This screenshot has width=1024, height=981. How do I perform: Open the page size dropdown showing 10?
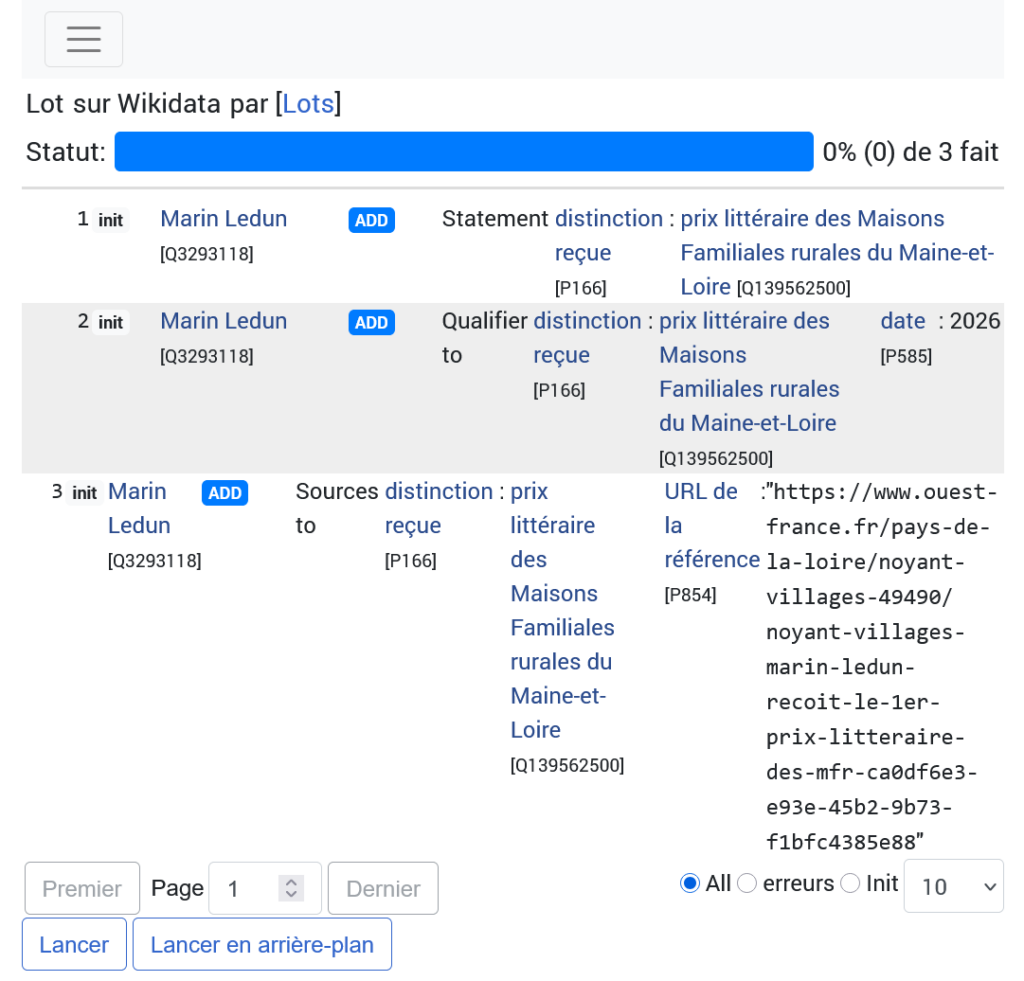[953, 886]
